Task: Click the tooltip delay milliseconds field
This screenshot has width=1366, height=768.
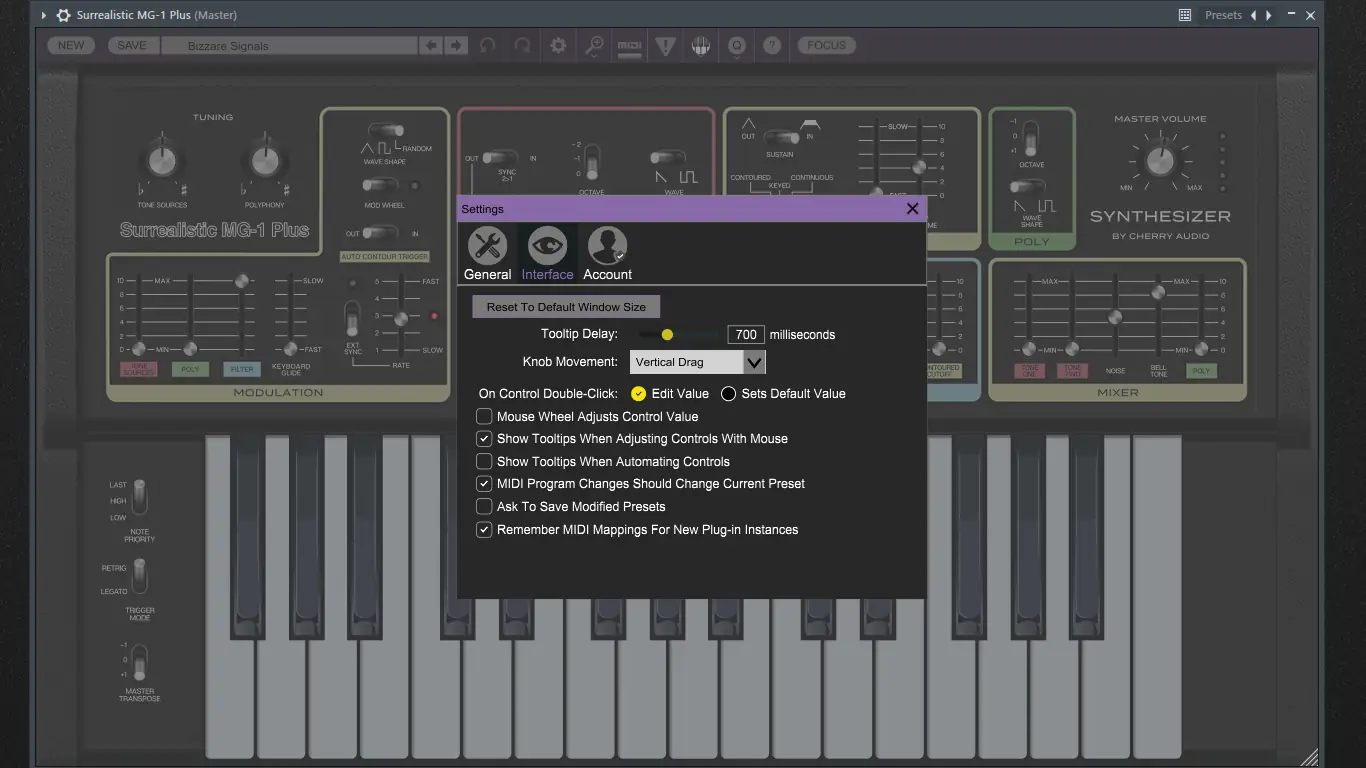Action: (746, 335)
